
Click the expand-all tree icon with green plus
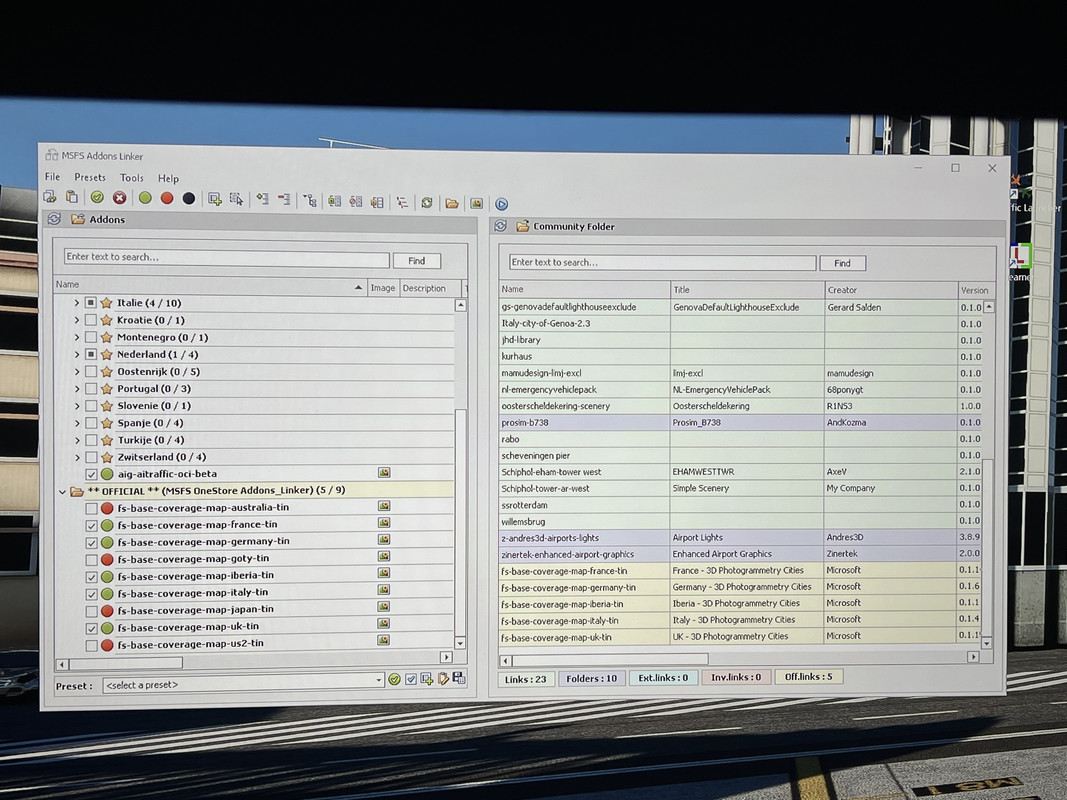(x=262, y=199)
